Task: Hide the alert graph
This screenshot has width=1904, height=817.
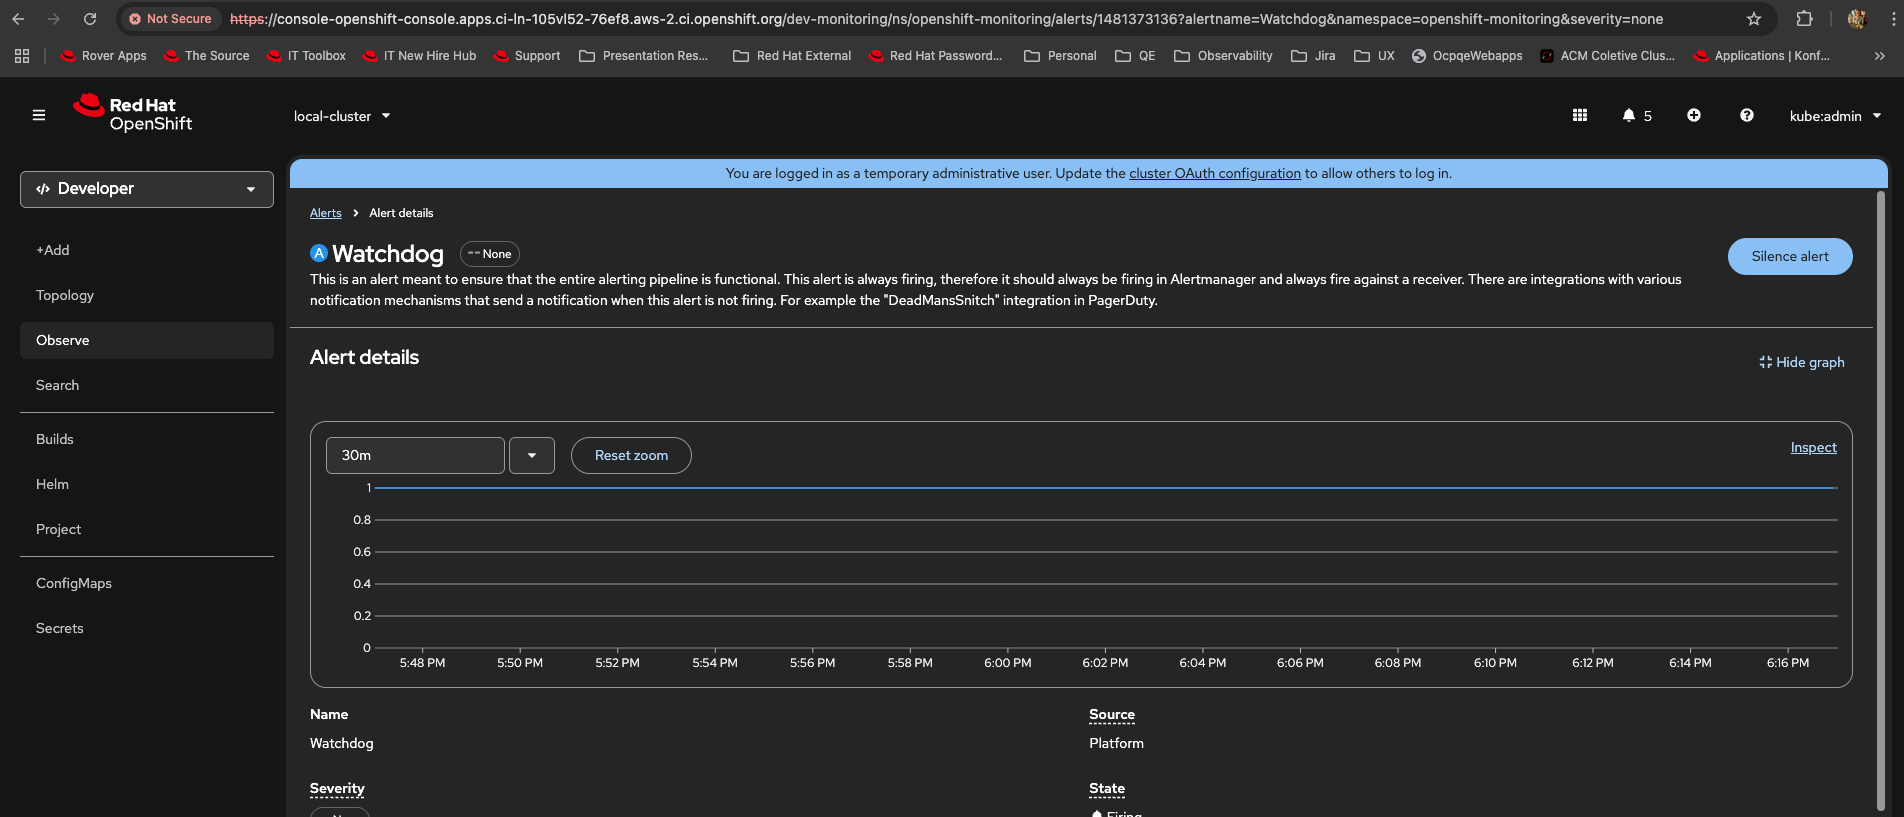Action: (1802, 362)
